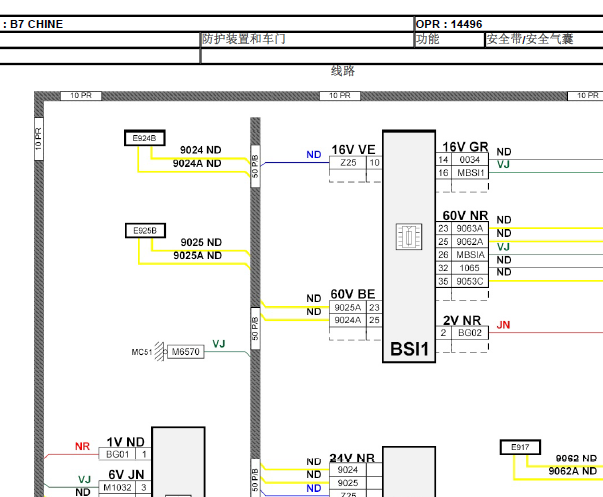Click pin 35 cell beside 9053C
The height and width of the screenshot is (497, 603).
click(x=443, y=281)
